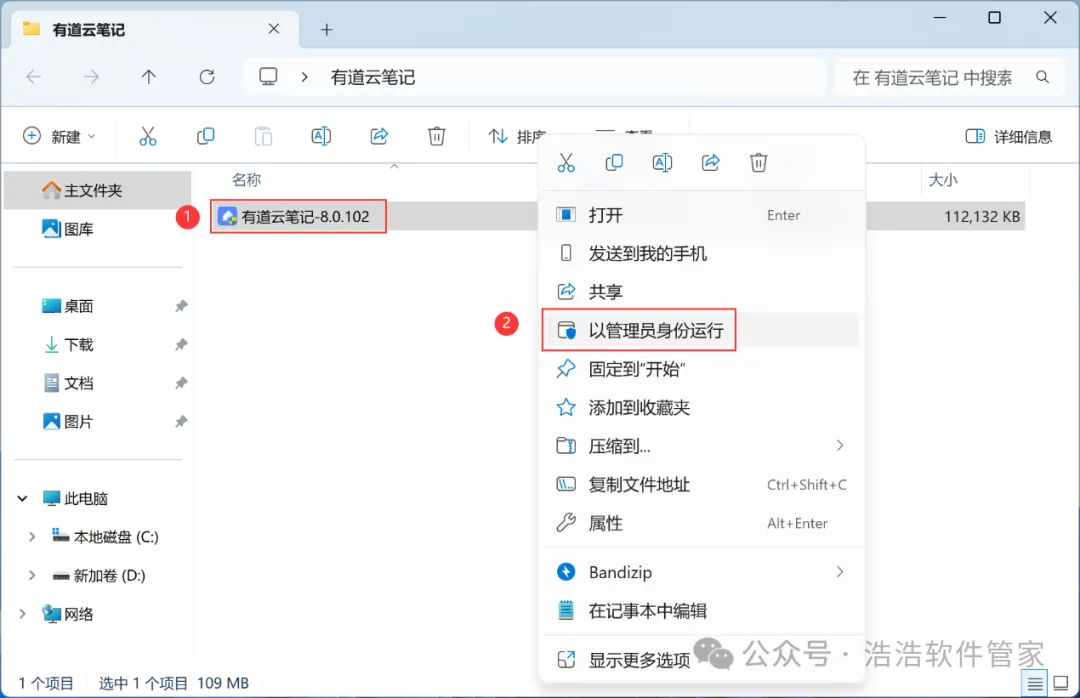Go back with the left arrow
Screen dimensions: 1080x698
[x=33, y=77]
